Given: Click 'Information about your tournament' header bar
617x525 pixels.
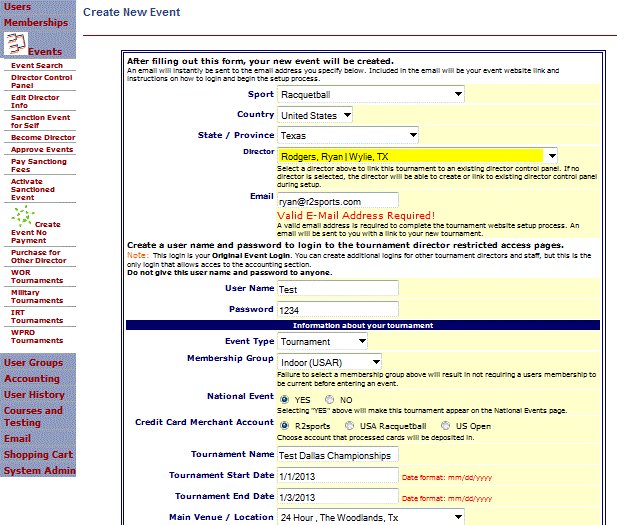Looking at the screenshot, I should coord(363,325).
